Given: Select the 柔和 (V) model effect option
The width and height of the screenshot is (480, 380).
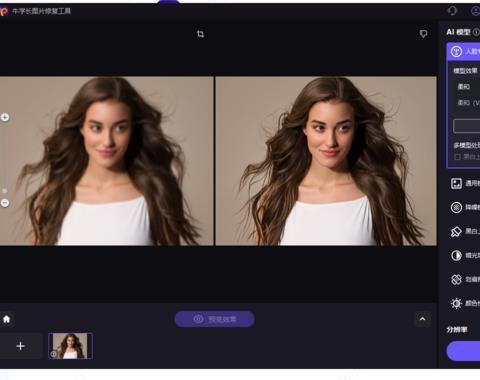Looking at the screenshot, I should 469,103.
